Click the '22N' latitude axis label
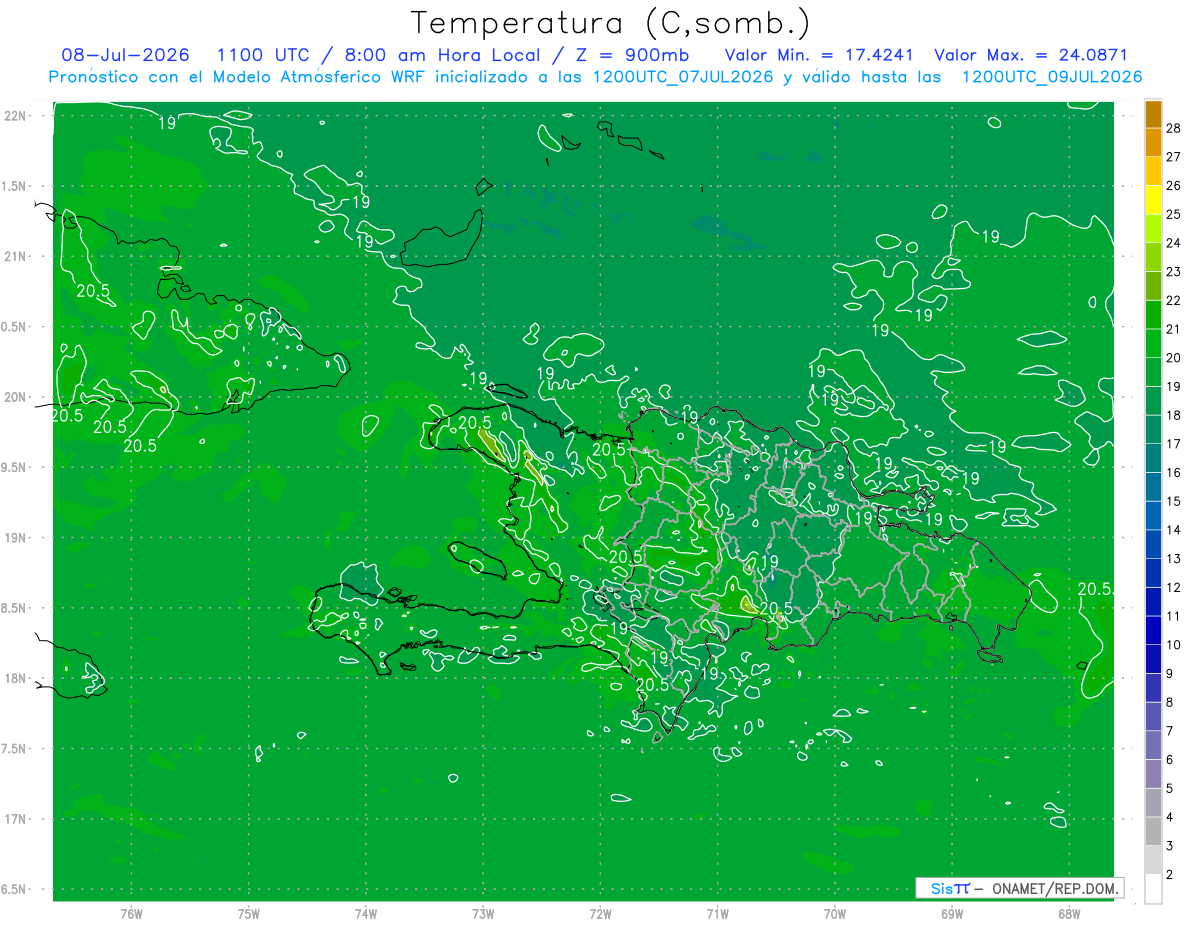The height and width of the screenshot is (927, 1200). pos(14,116)
